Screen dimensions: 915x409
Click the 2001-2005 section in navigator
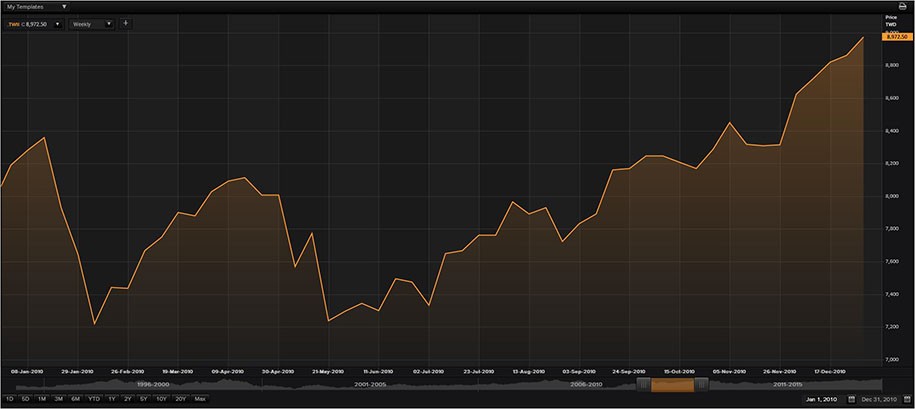(372, 385)
